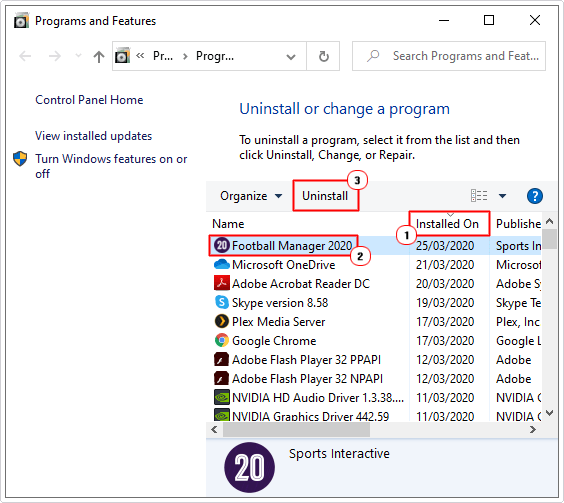Click the NVIDIA Graphics Driver 442.59 icon
This screenshot has height=503, width=564.
(222, 415)
